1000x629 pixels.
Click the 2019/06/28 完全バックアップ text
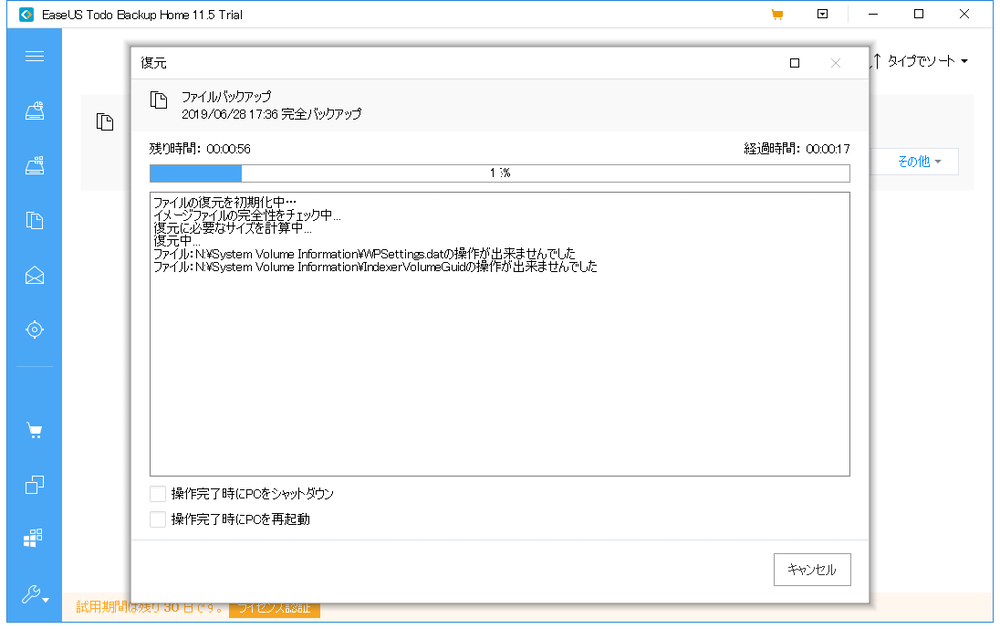pos(272,114)
